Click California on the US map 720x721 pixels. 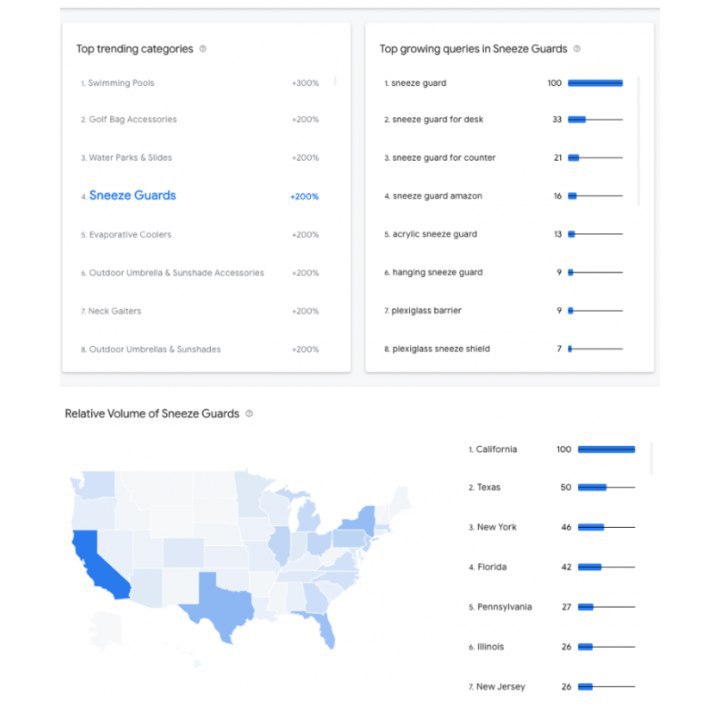coord(95,565)
